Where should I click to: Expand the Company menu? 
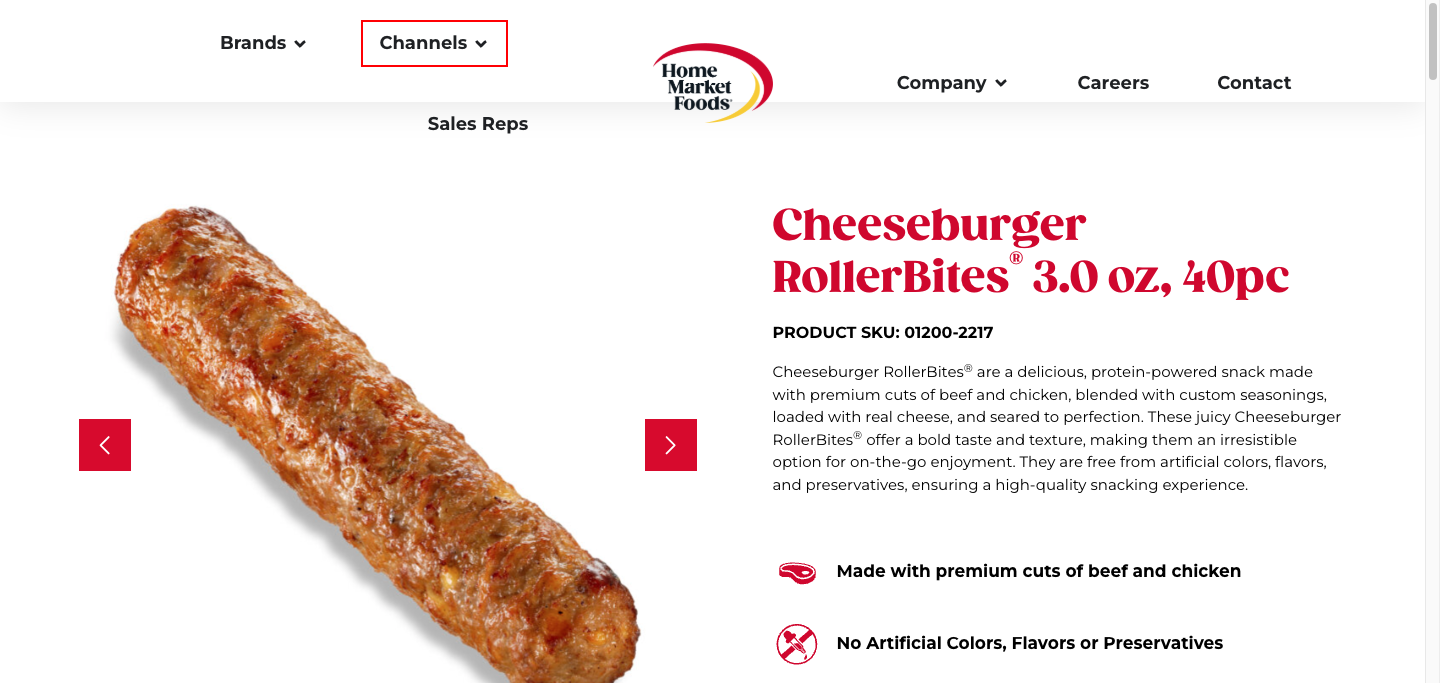tap(951, 83)
